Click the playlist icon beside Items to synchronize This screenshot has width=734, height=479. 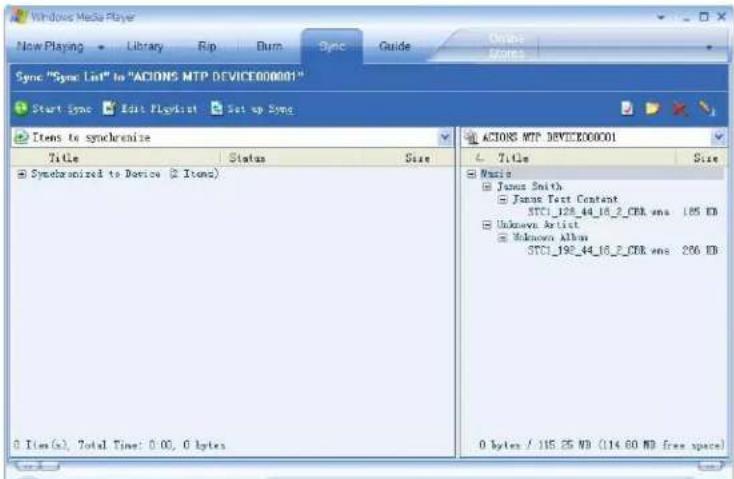coord(21,137)
